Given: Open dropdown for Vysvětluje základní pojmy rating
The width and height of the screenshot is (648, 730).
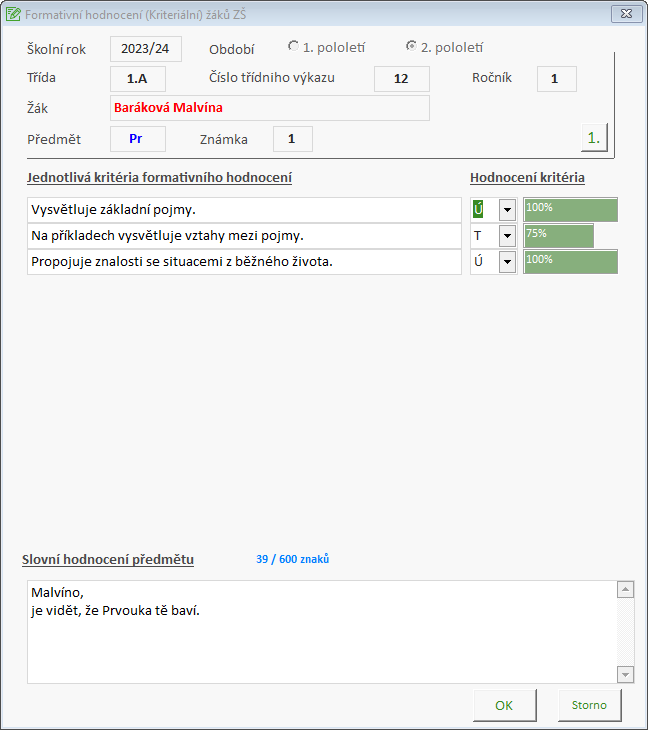Looking at the screenshot, I should pos(507,210).
